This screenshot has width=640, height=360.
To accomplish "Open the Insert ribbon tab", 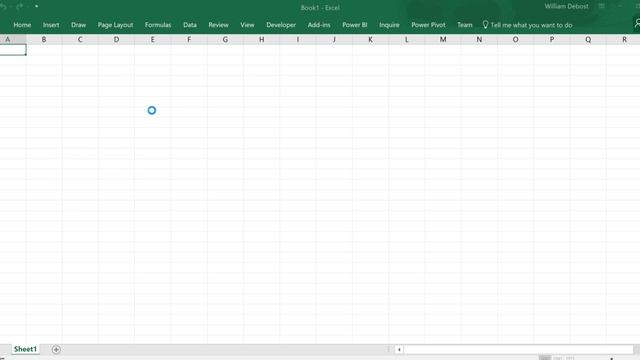I will [51, 25].
